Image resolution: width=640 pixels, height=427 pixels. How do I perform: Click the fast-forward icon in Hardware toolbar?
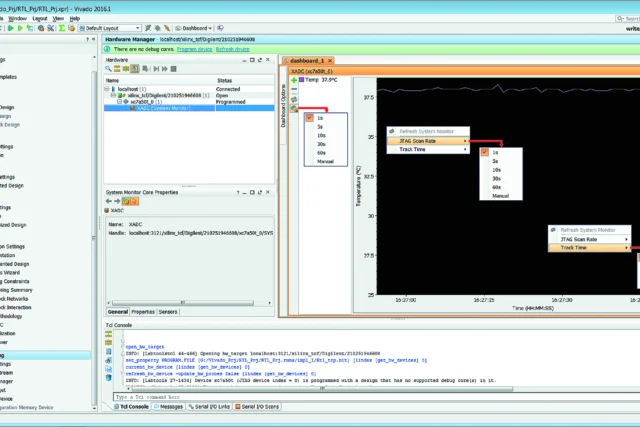pyautogui.click(x=165, y=69)
